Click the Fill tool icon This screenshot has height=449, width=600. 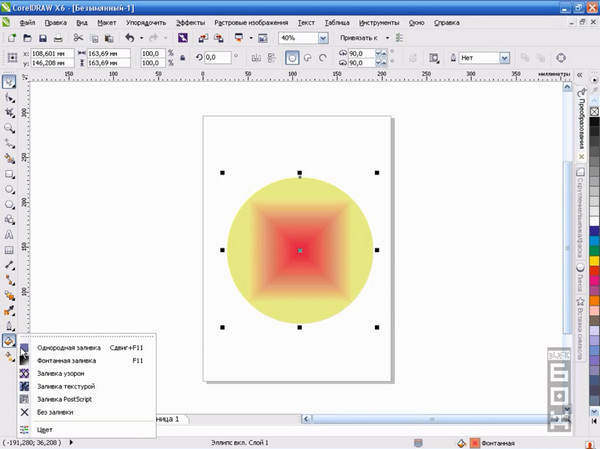10,340
